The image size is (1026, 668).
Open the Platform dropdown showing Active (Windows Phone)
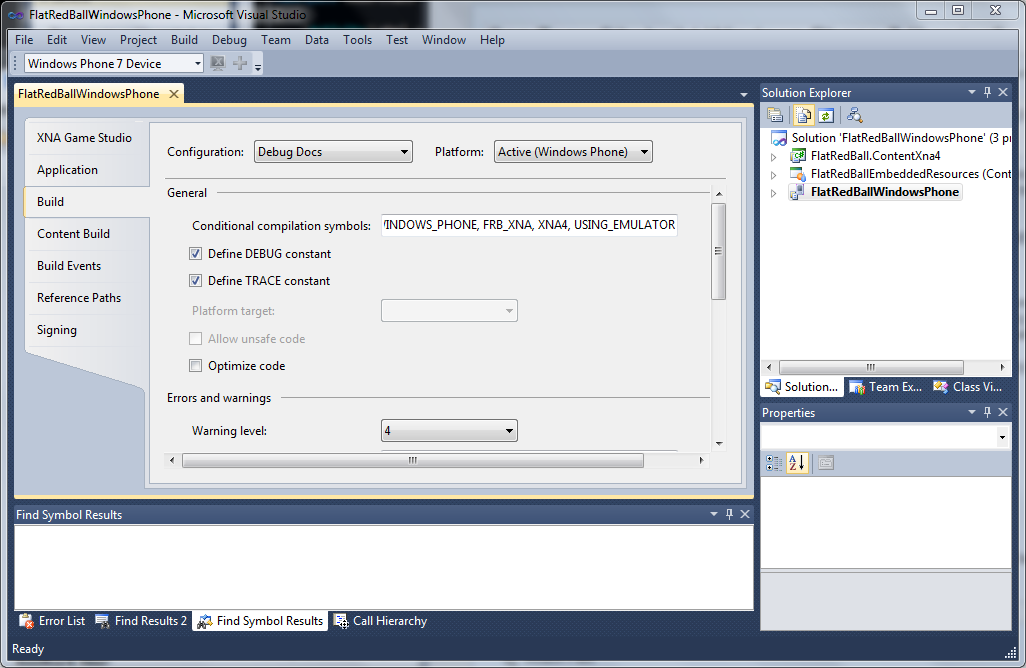[x=573, y=152]
